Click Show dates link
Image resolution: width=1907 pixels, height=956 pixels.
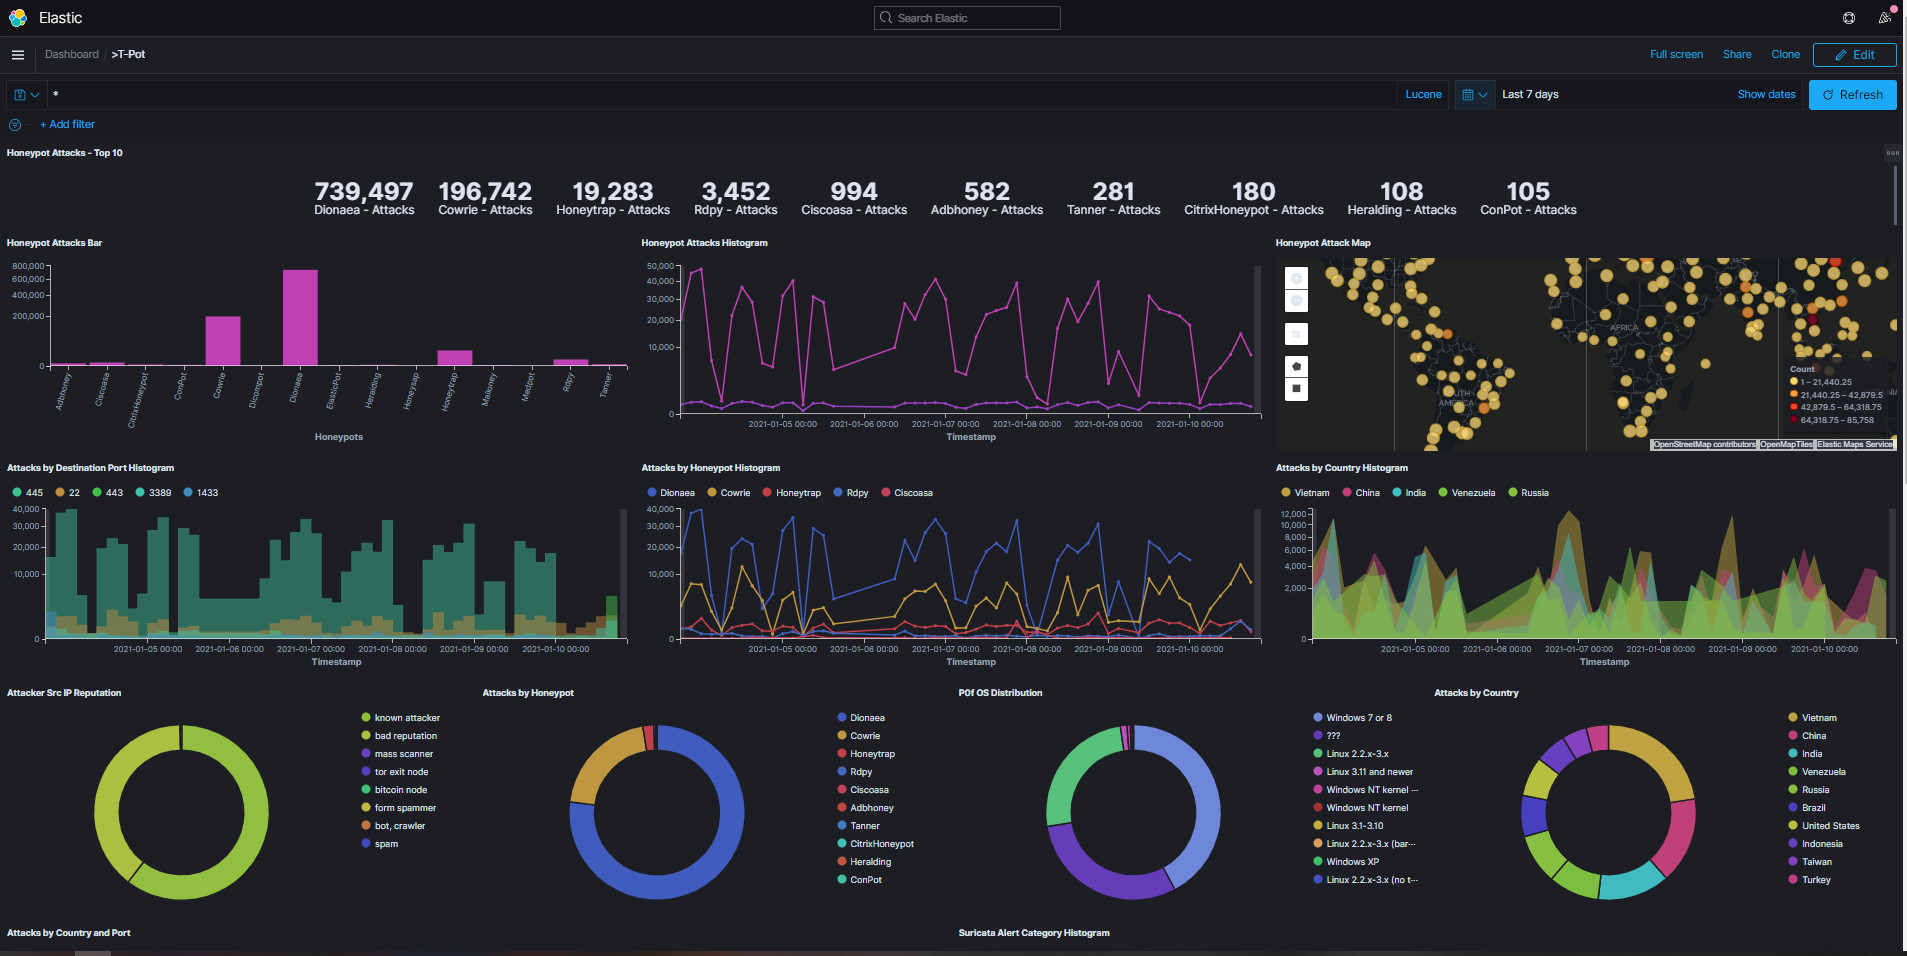coord(1766,95)
